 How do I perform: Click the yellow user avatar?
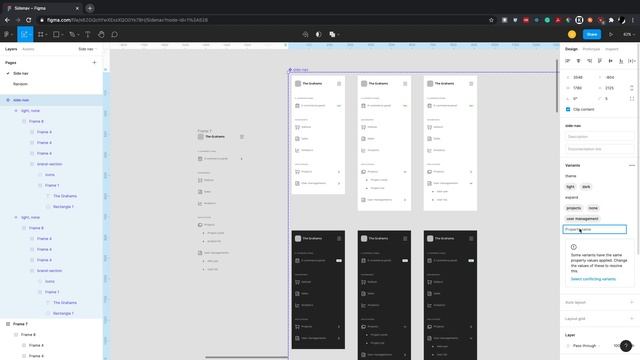pos(572,35)
